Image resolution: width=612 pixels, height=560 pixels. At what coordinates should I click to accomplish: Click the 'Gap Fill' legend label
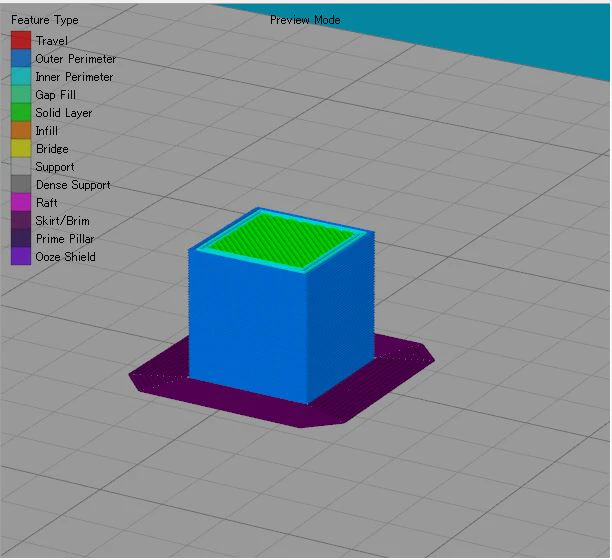(55, 95)
